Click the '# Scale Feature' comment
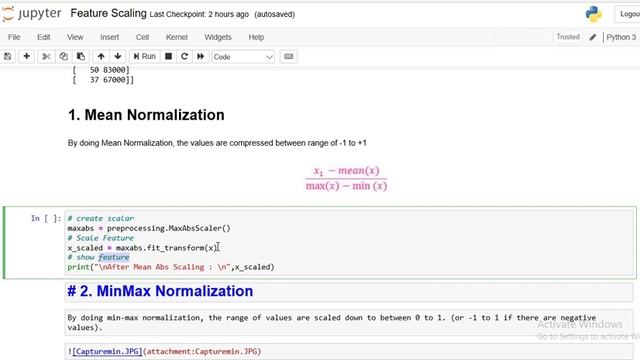Image resolution: width=640 pixels, height=360 pixels. pyautogui.click(x=101, y=238)
